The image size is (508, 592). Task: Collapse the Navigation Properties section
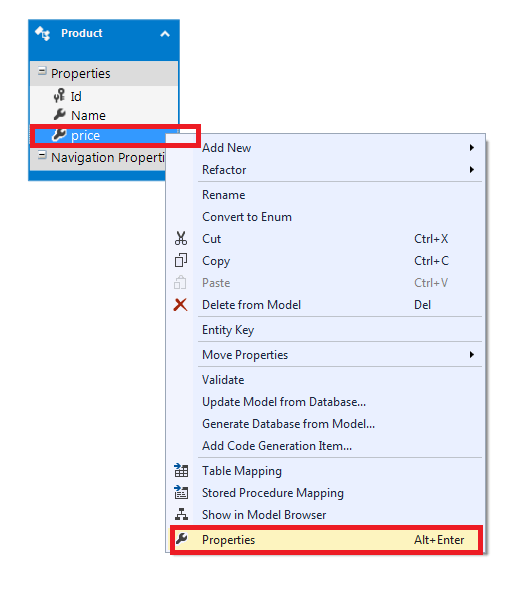[x=42, y=155]
